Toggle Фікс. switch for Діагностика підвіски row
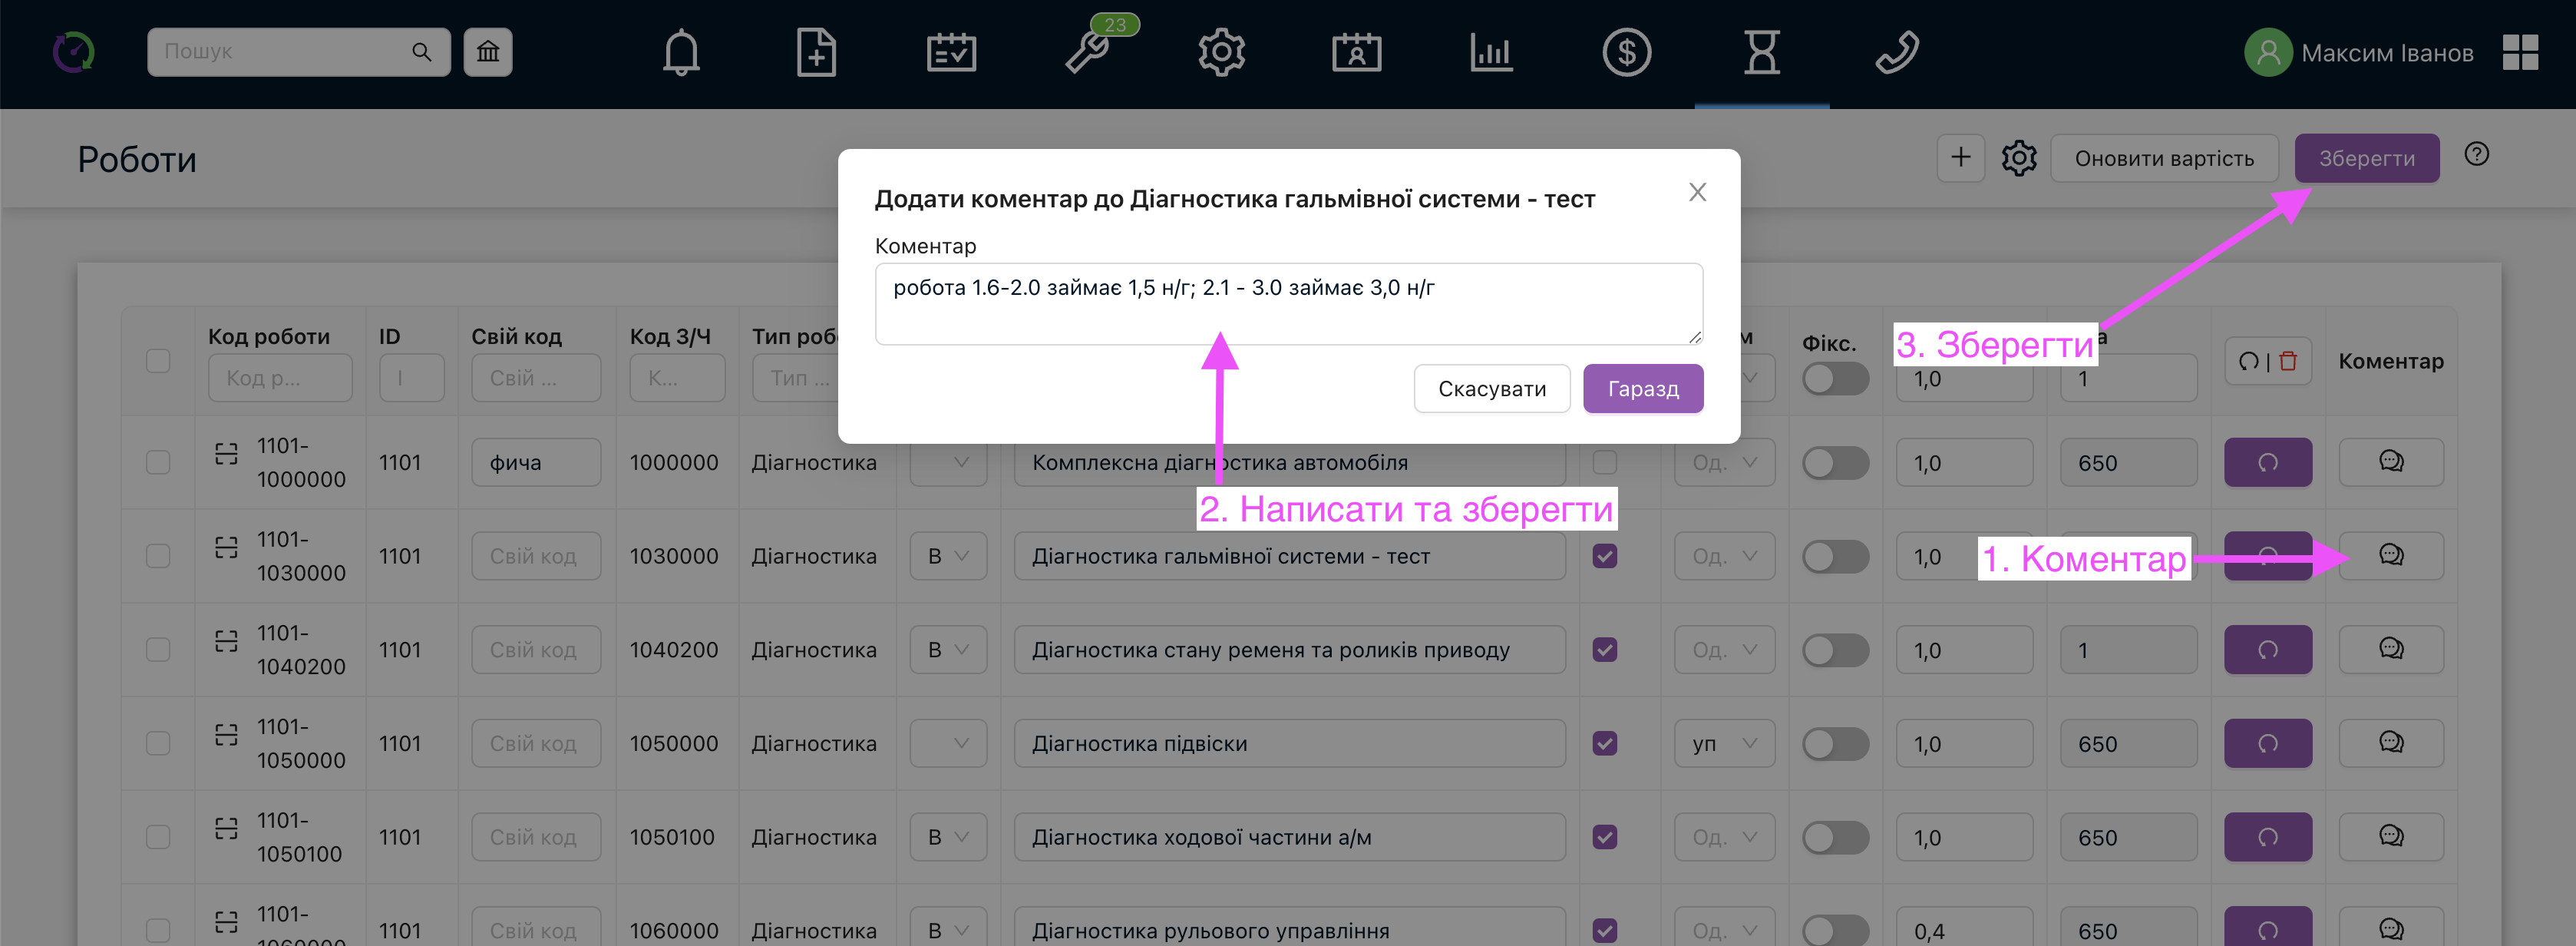Viewport: 2576px width, 946px height. tap(1835, 743)
